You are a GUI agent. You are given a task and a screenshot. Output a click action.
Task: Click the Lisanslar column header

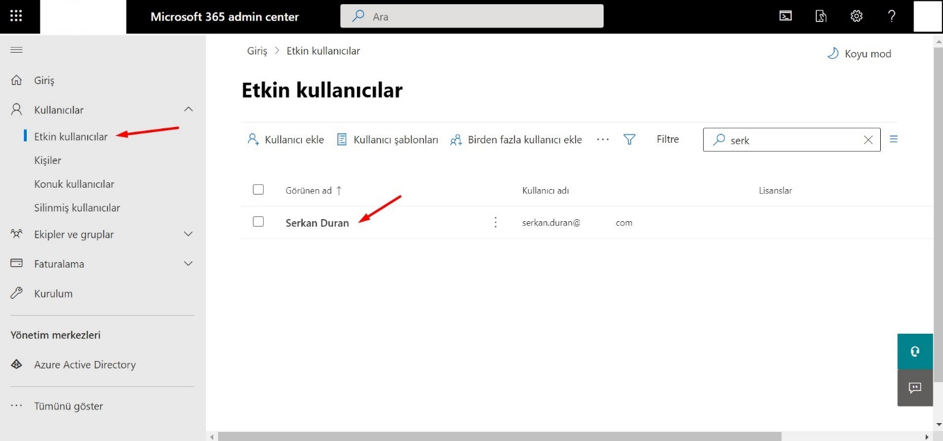tap(775, 191)
